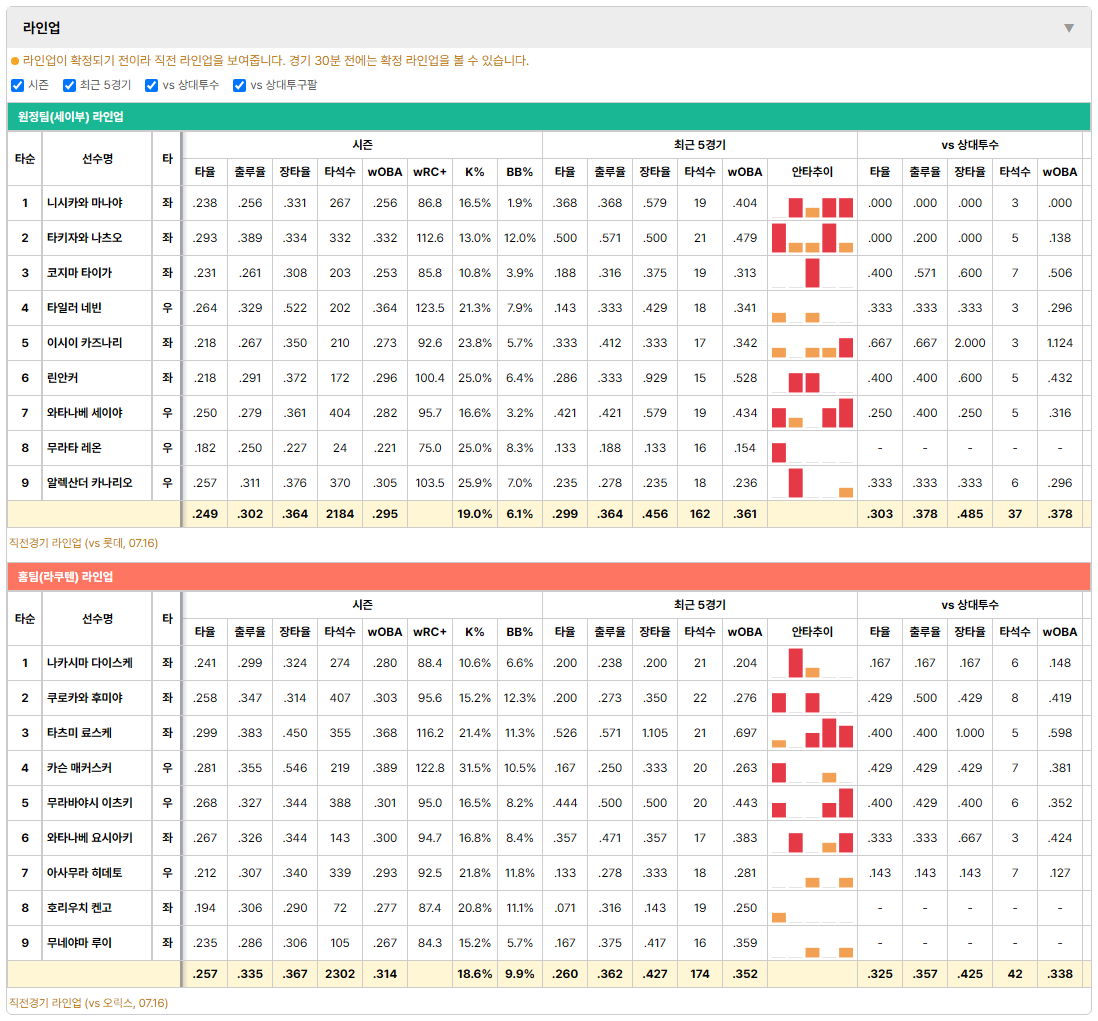The width and height of the screenshot is (1098, 1021).
Task: Click 타키자와 나츠오 hit trend bars
Action: point(812,238)
